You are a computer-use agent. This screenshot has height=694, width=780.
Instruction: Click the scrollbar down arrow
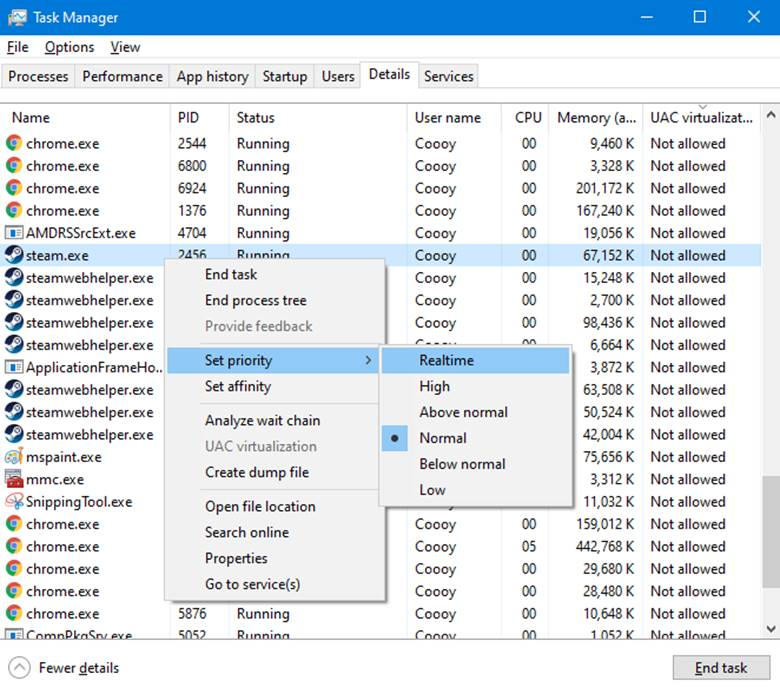pyautogui.click(x=771, y=629)
